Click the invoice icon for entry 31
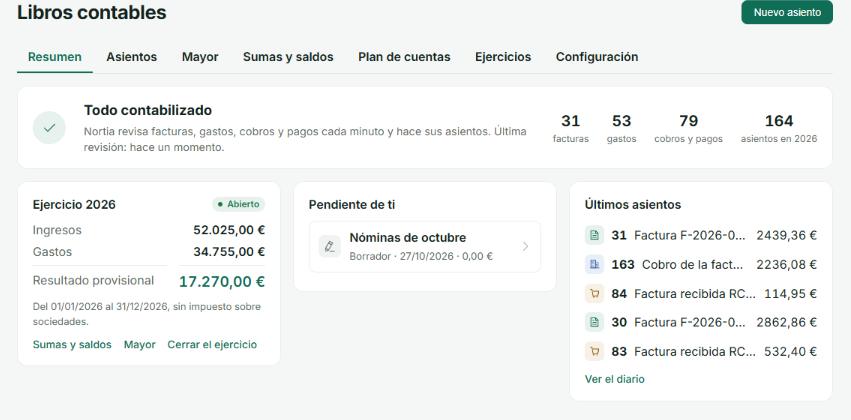Screen dimensions: 851x420 (594, 236)
